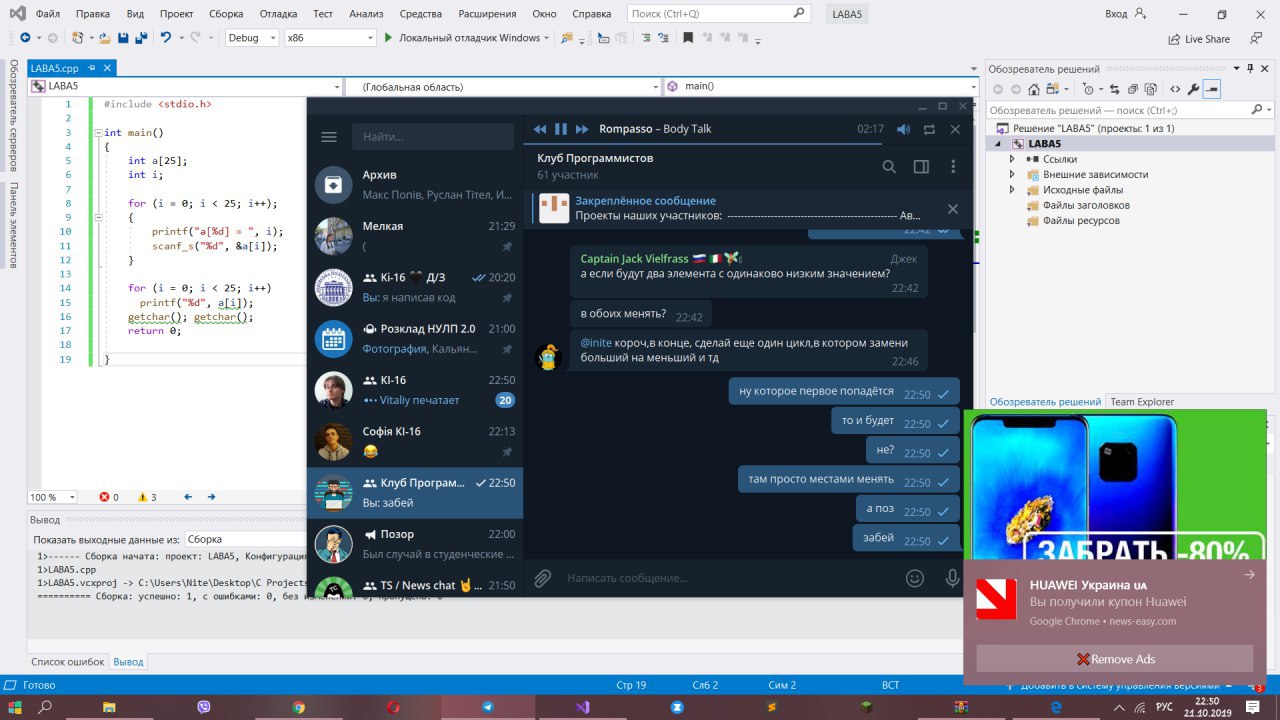1280x720 pixels.
Task: Record a voice message with microphone
Action: tap(953, 578)
